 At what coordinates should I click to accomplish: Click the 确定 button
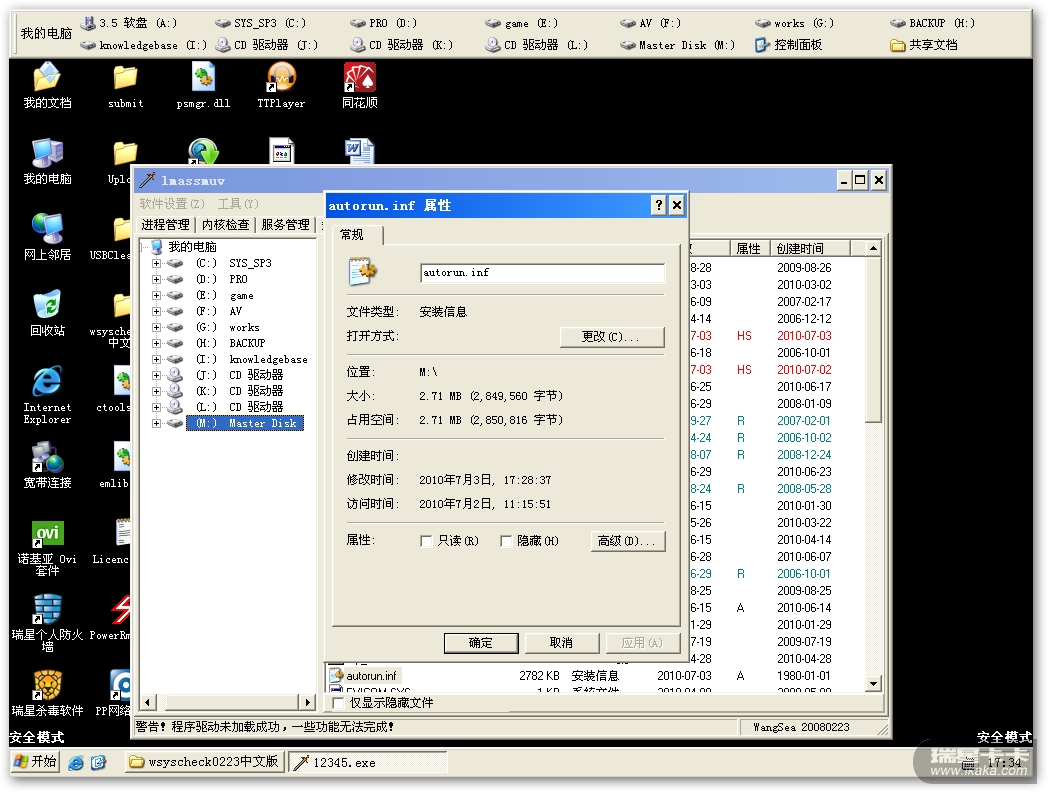click(481, 642)
